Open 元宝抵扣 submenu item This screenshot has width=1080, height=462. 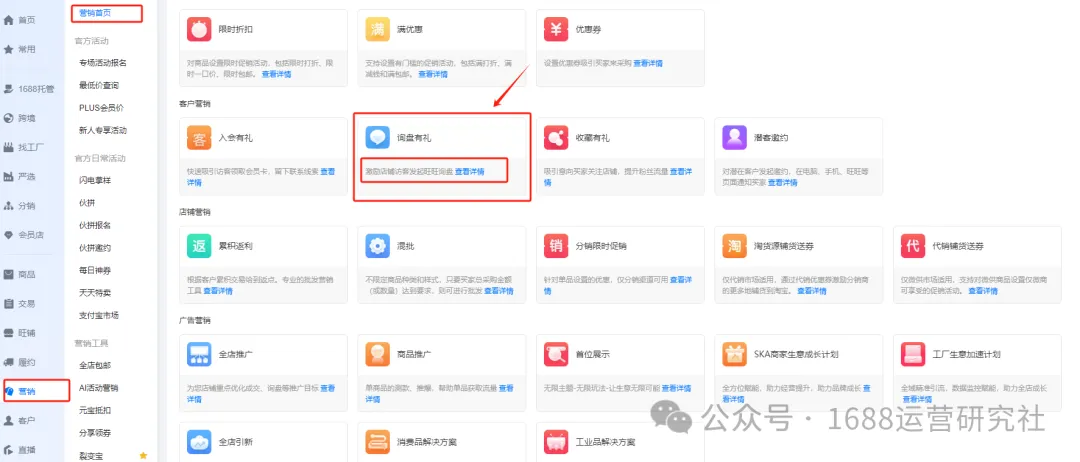point(95,410)
